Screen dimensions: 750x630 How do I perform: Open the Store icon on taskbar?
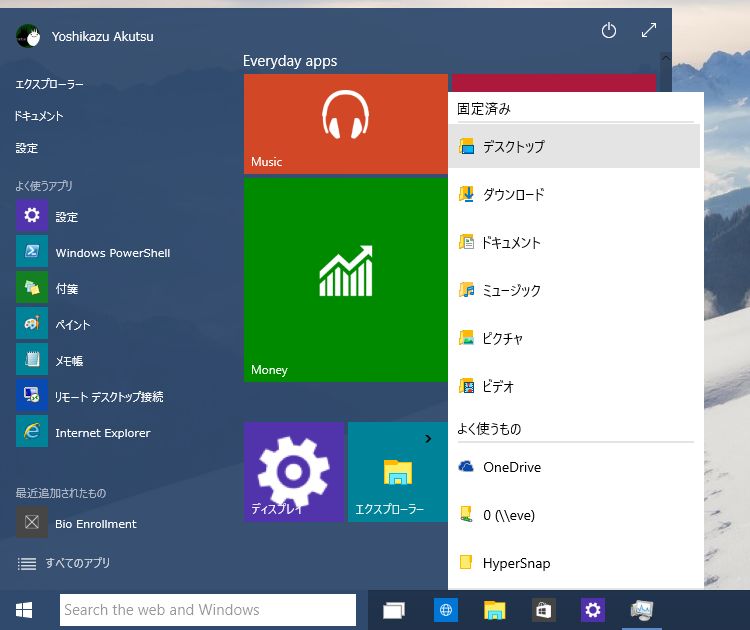click(x=543, y=610)
